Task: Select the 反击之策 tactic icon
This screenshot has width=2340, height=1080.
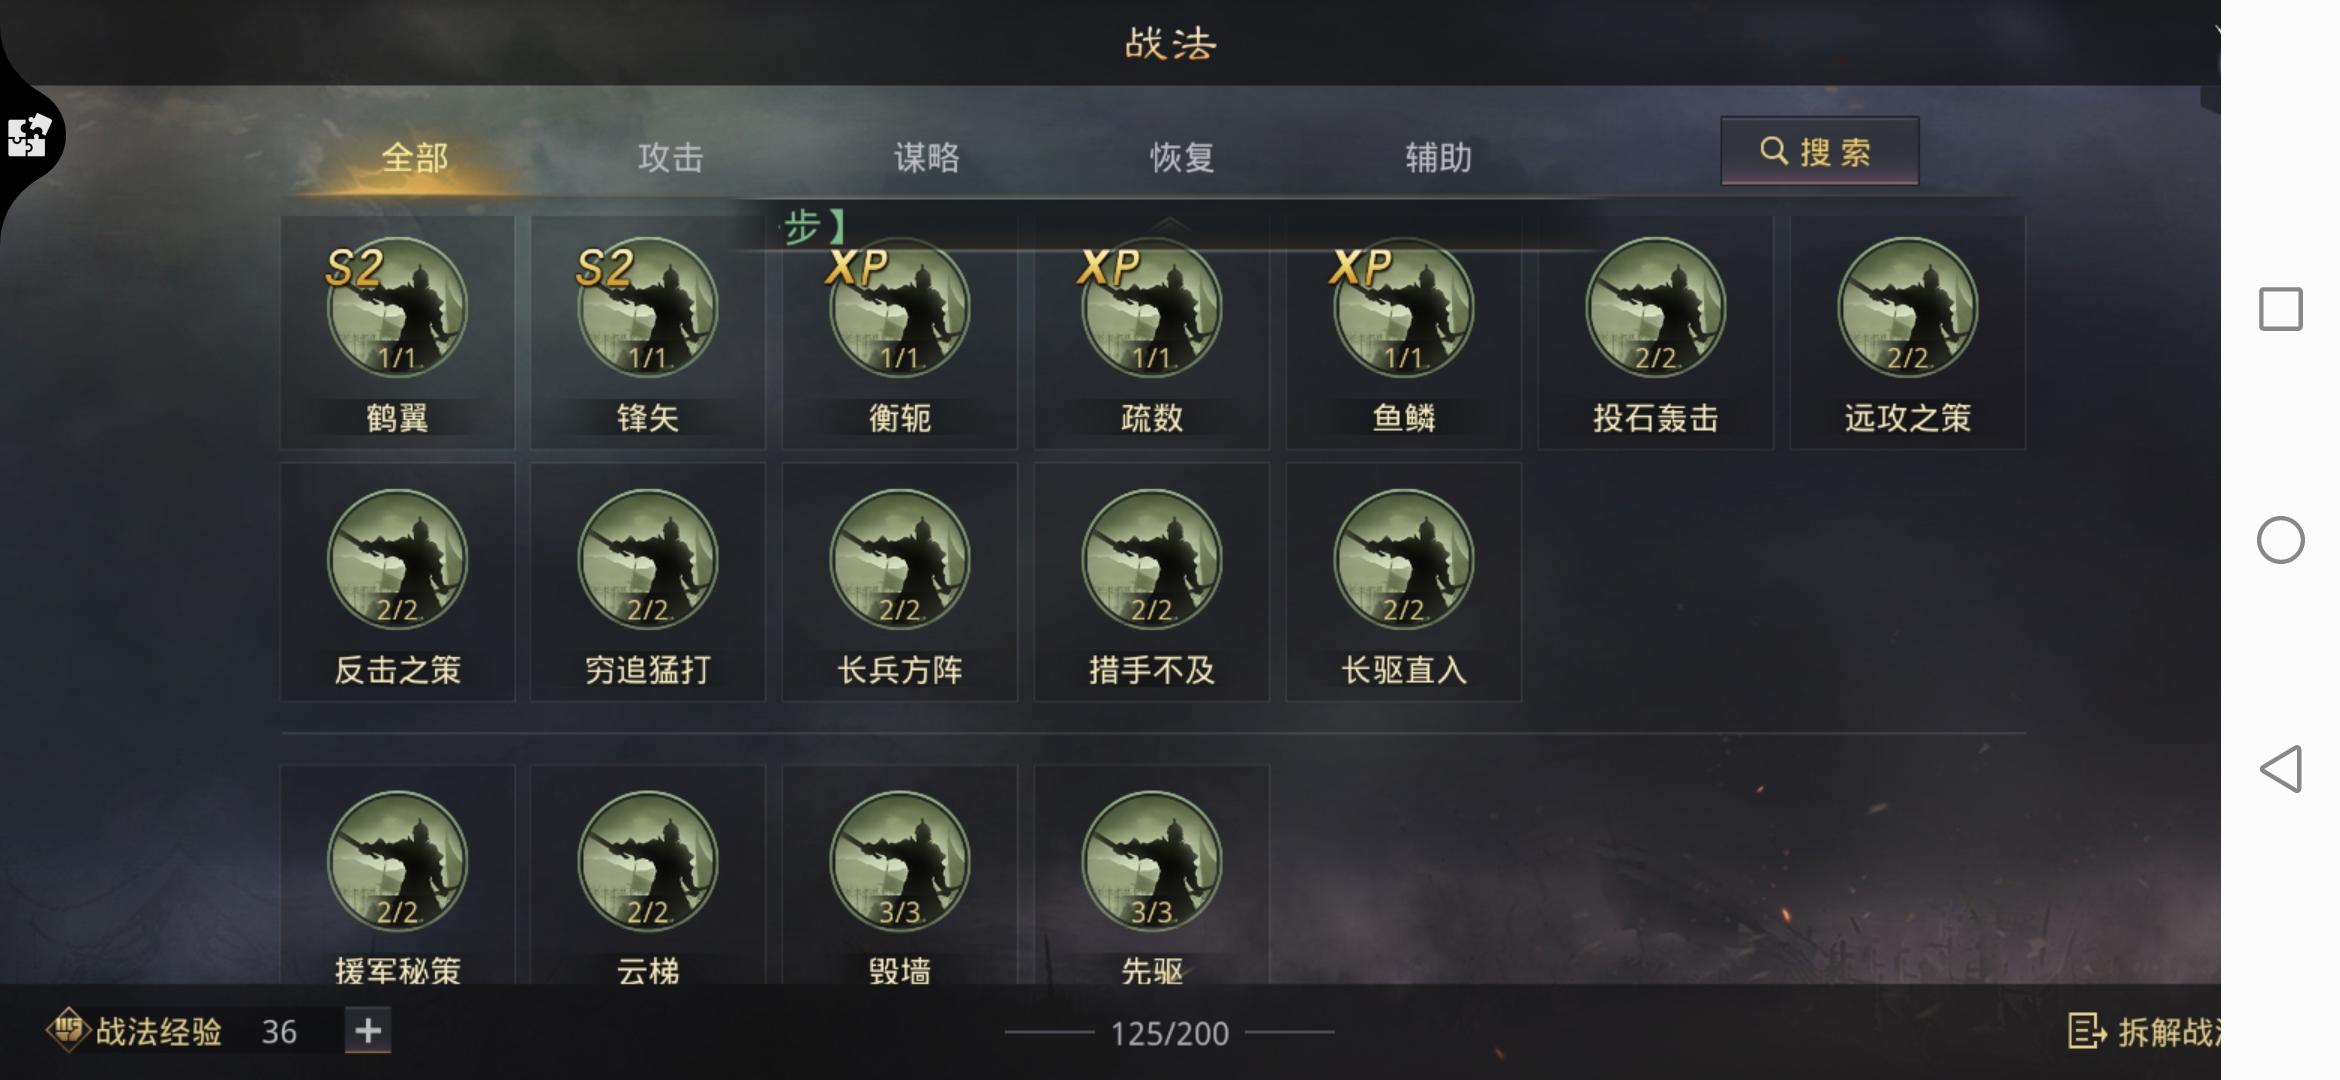Action: pos(397,560)
